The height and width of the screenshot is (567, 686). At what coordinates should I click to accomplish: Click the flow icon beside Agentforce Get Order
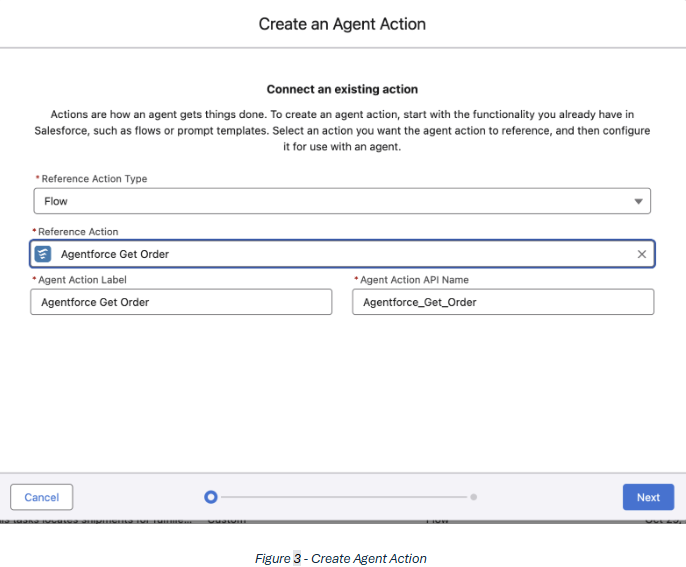43,254
